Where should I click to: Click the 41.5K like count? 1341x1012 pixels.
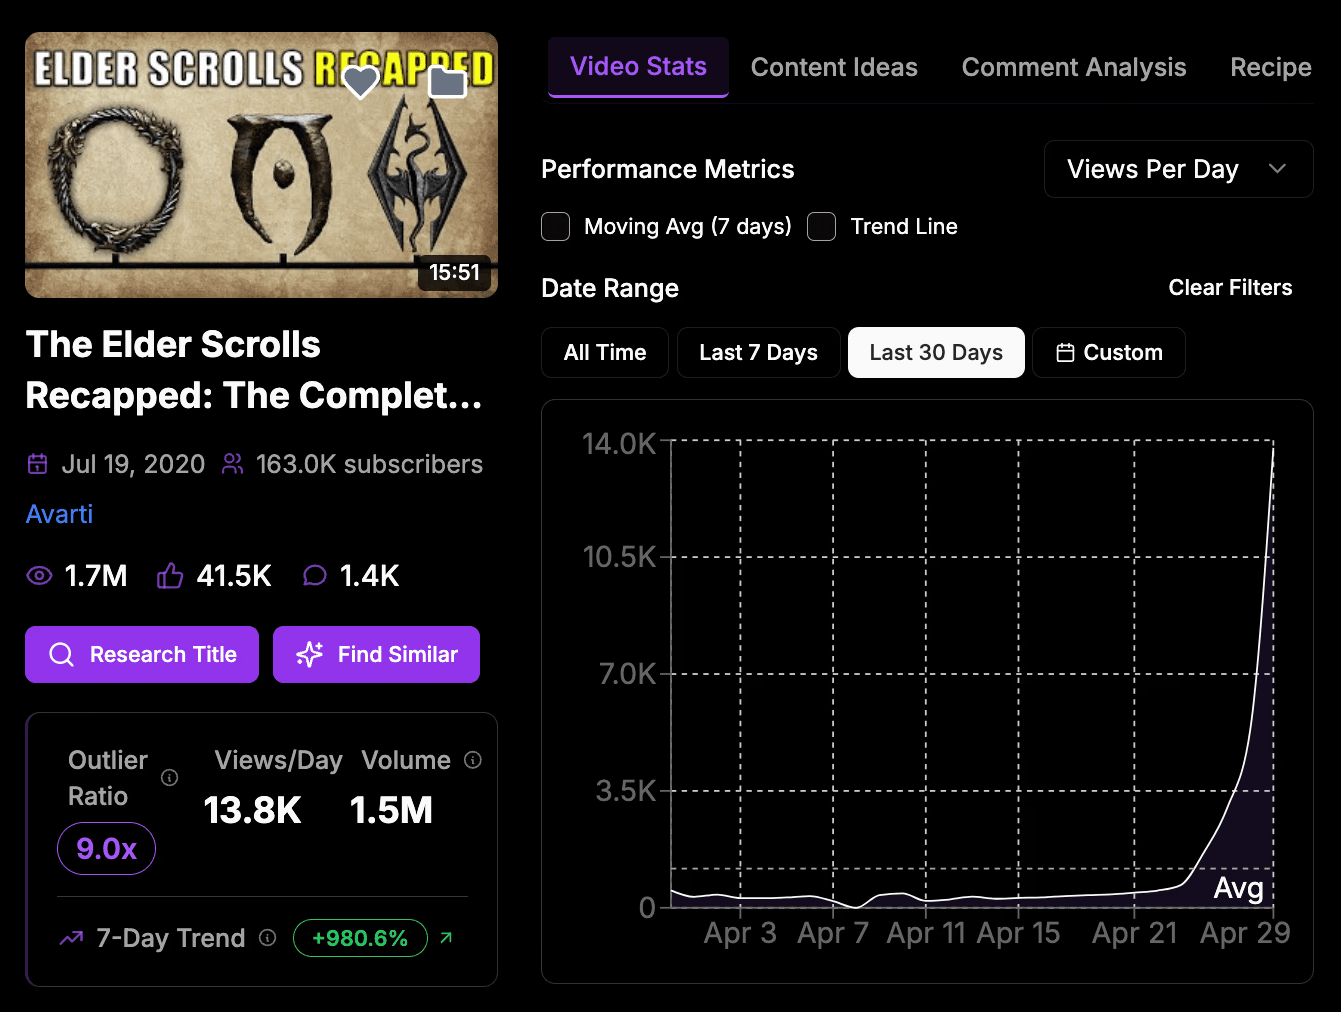pyautogui.click(x=234, y=575)
